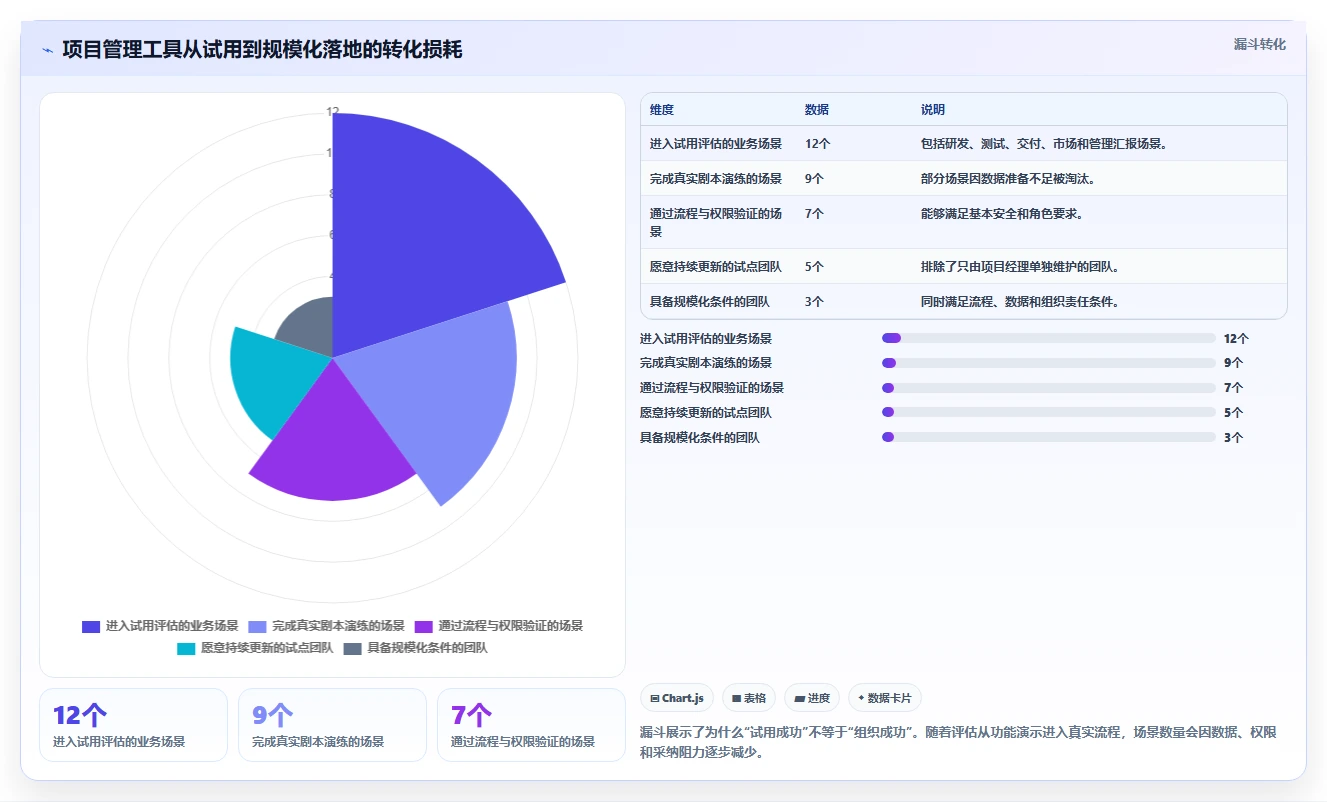Click description 包括研发、测试、交付、市场和管理汇报场景。
Image resolution: width=1327 pixels, height=802 pixels.
coord(1045,144)
